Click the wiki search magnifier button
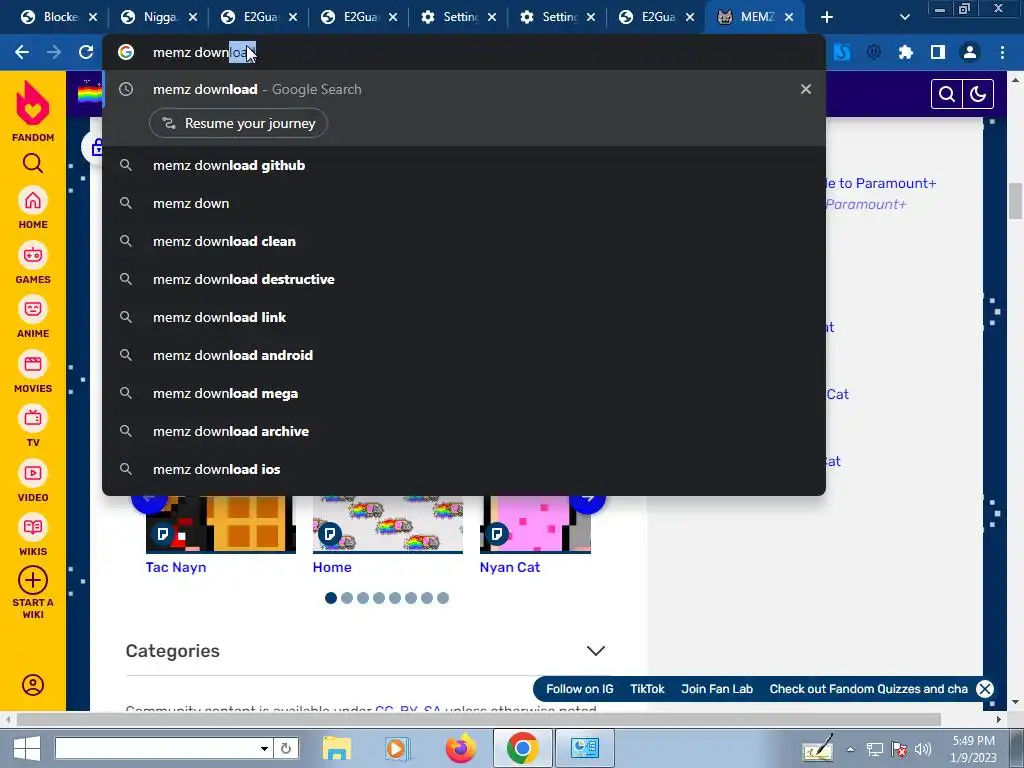This screenshot has width=1024, height=768. coord(946,95)
